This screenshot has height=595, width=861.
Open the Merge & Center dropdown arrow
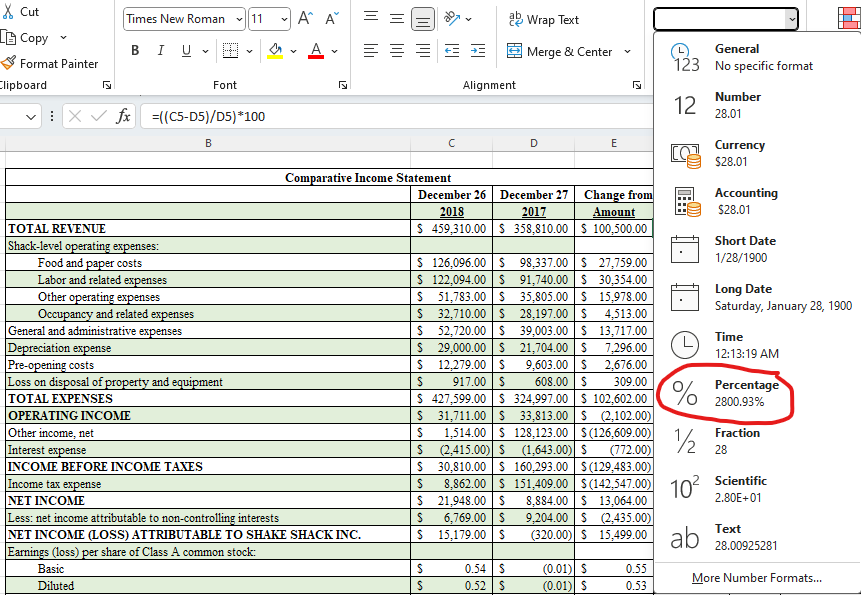tap(627, 51)
